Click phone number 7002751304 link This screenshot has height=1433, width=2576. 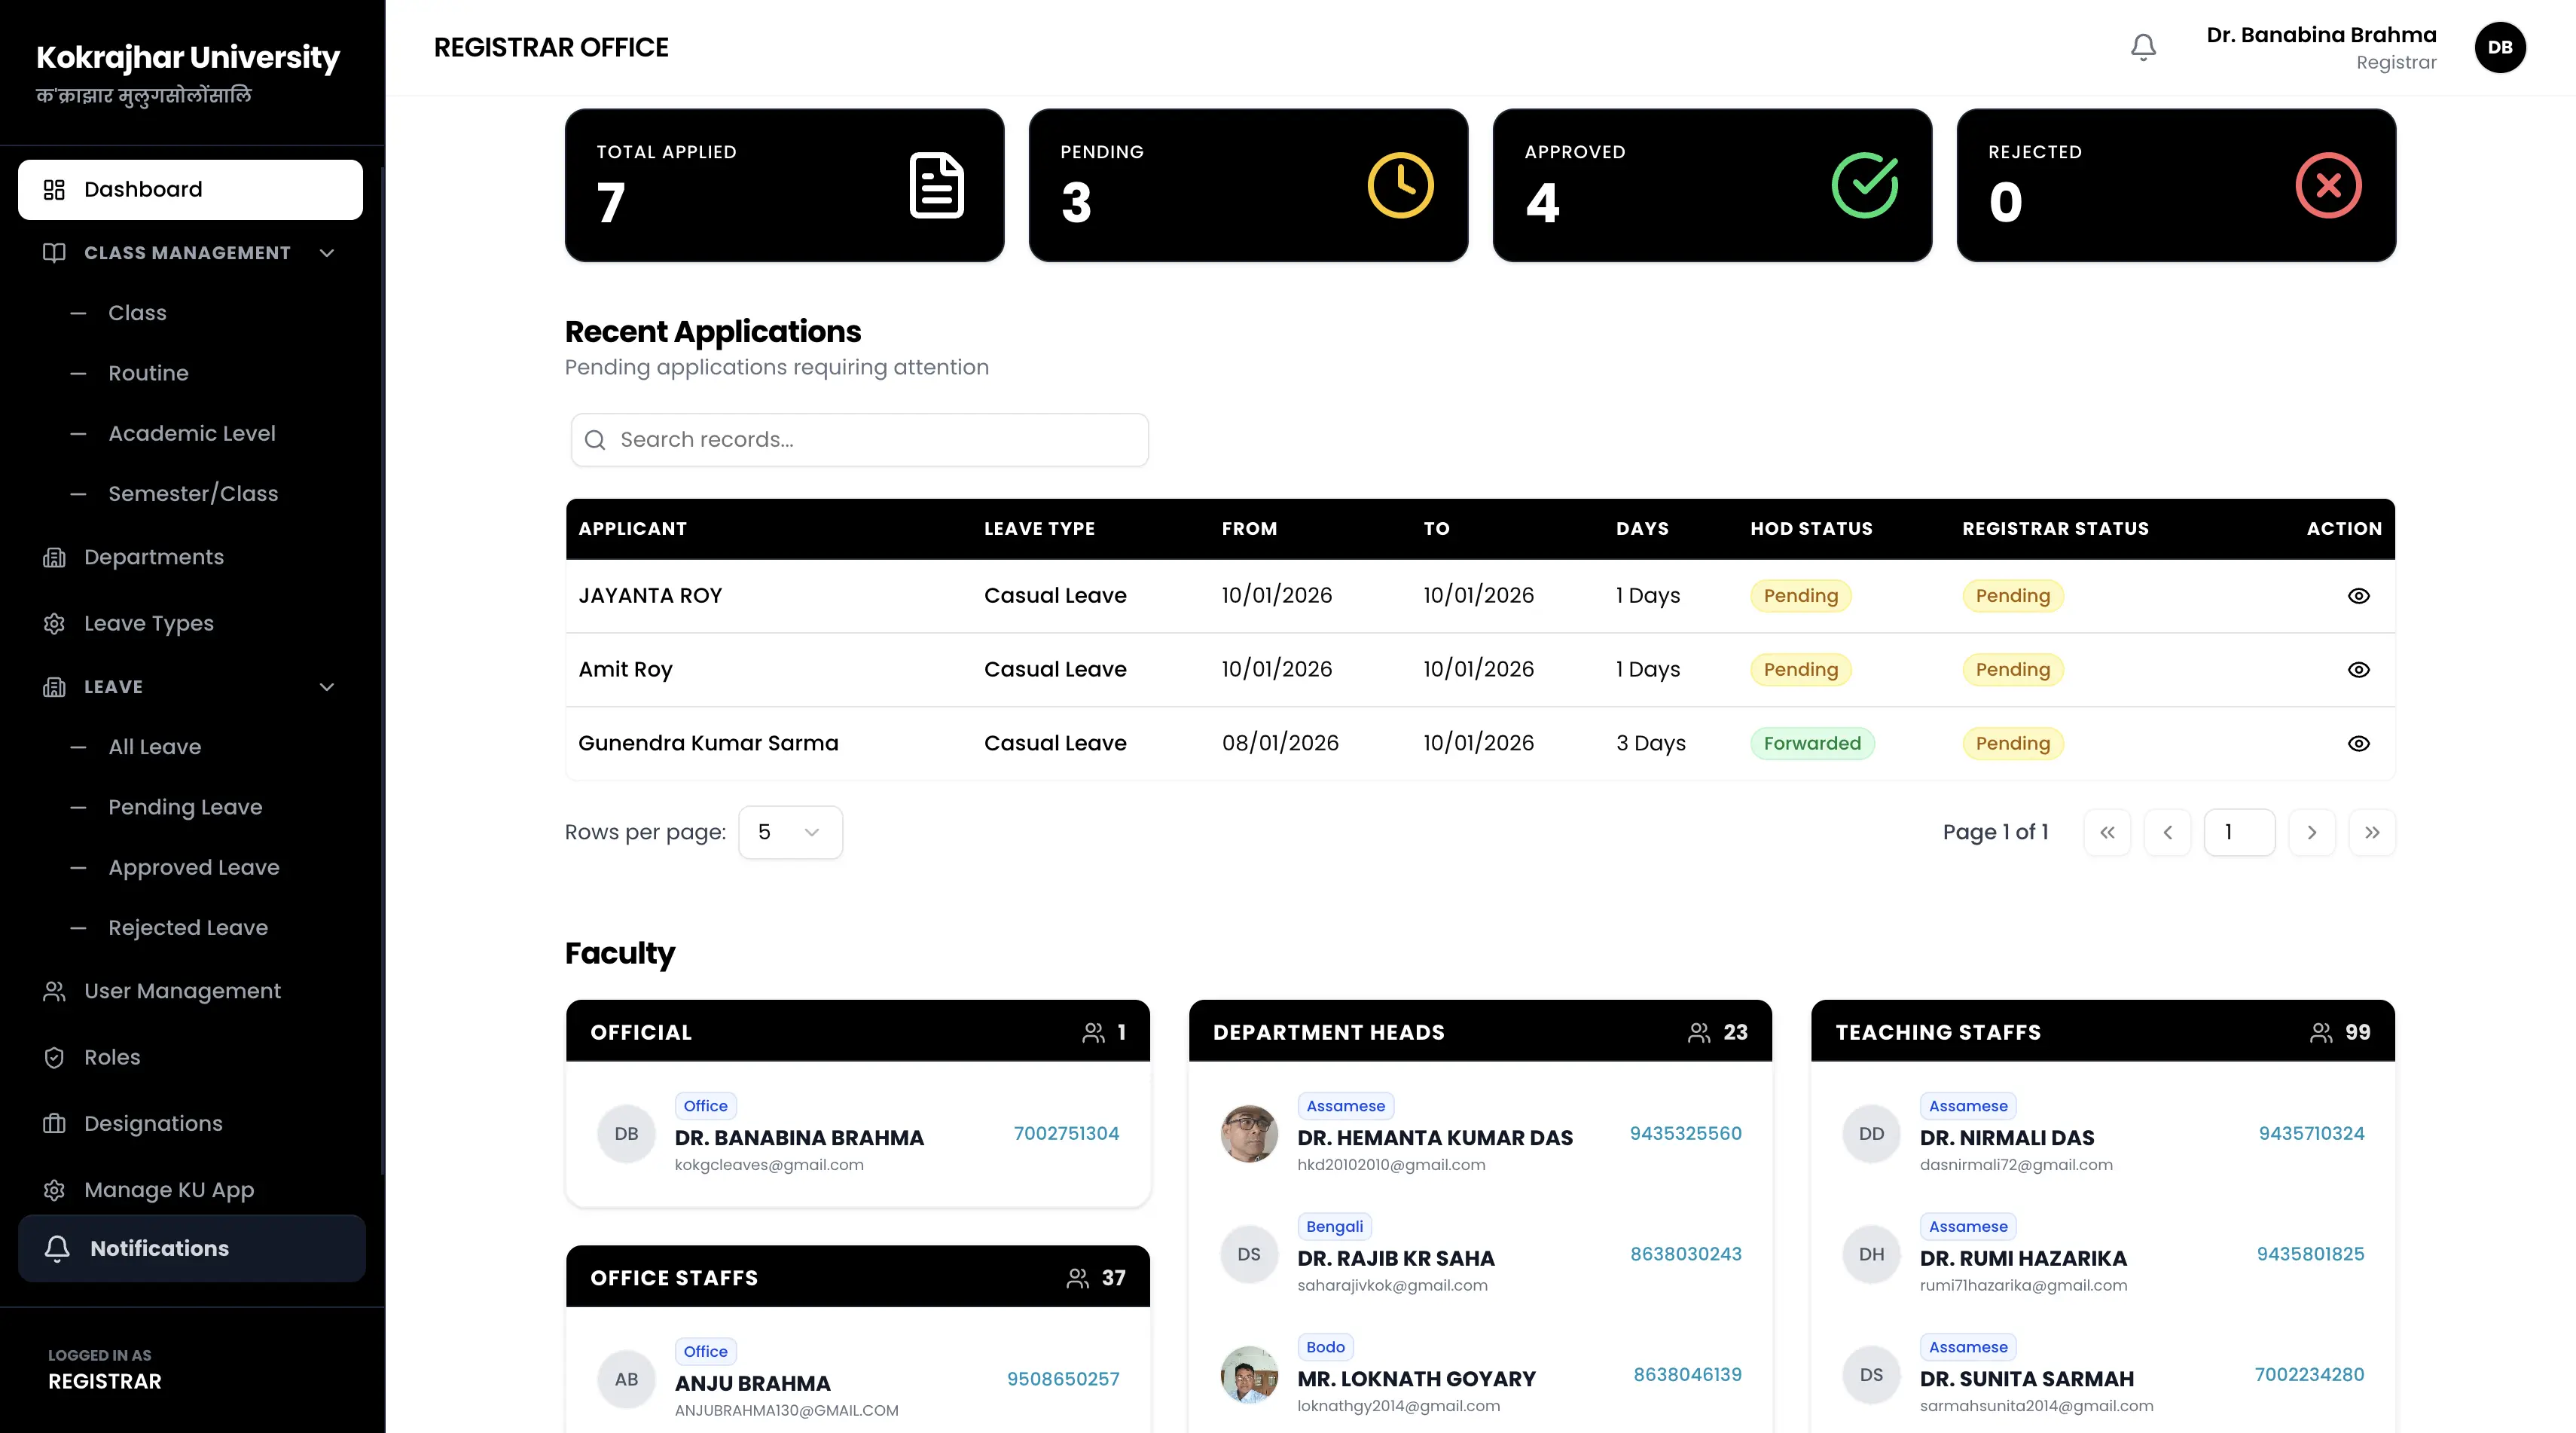coord(1066,1133)
